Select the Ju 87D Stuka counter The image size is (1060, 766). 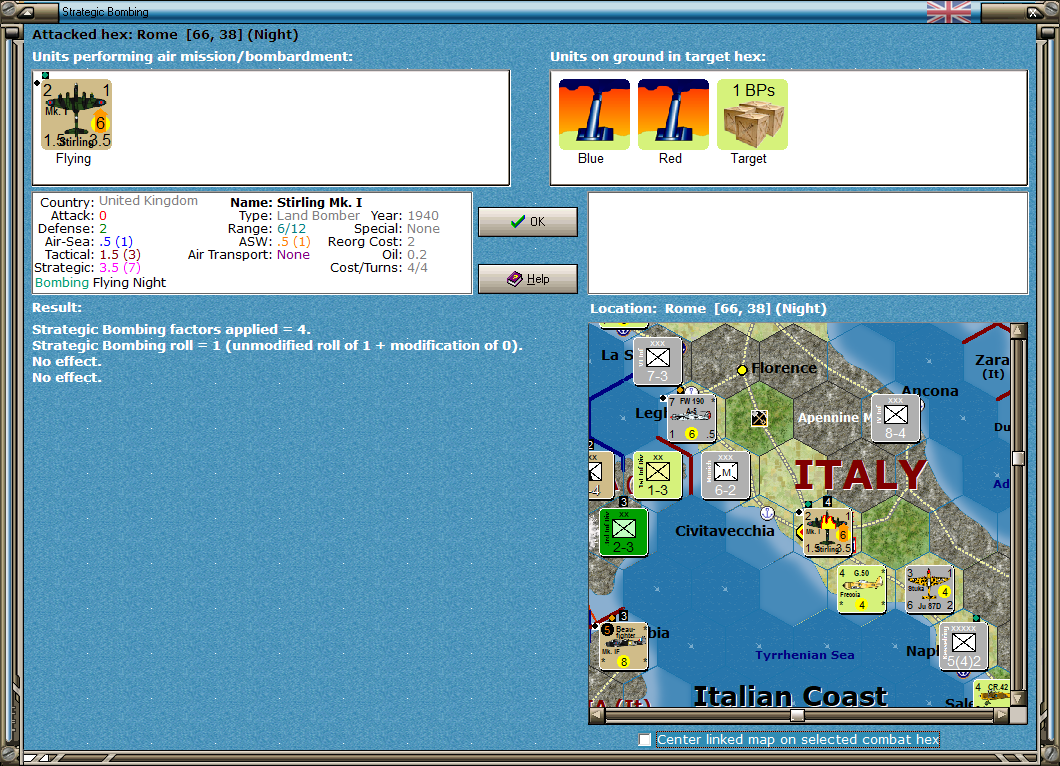(930, 590)
